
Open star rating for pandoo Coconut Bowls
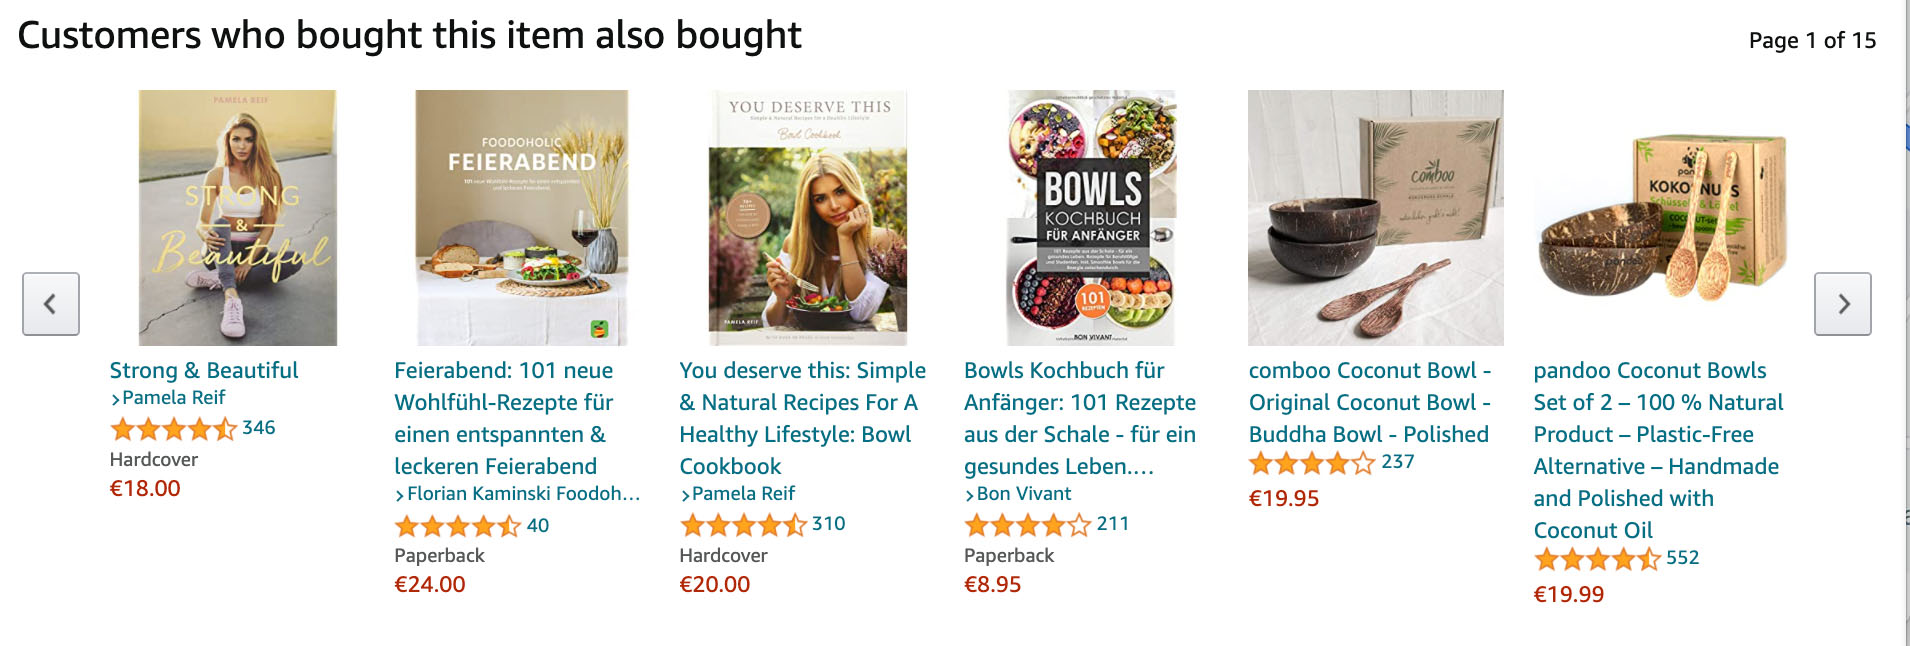click(x=1596, y=558)
